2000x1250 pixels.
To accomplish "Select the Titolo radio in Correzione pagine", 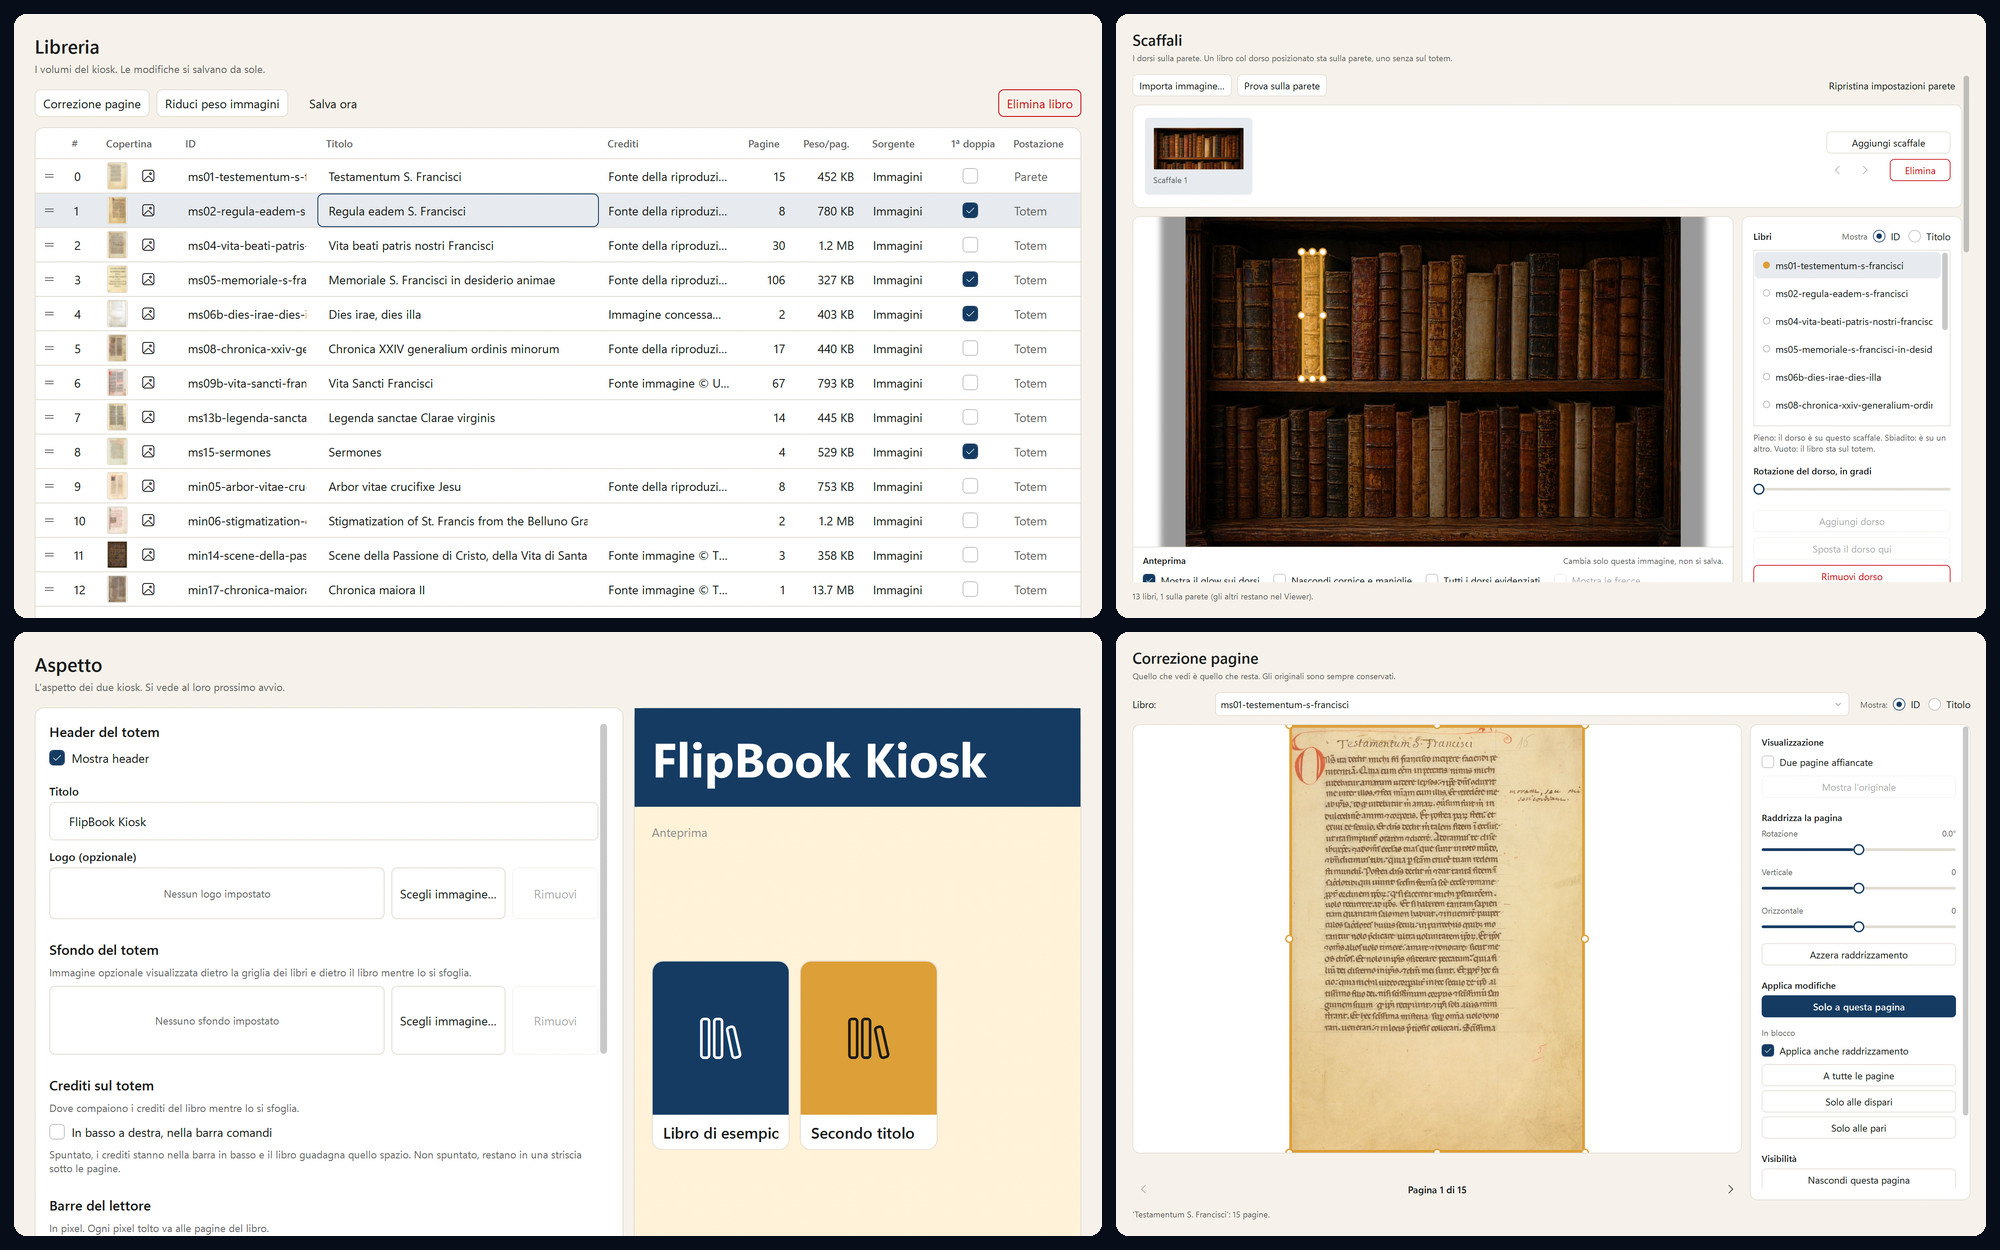I will pos(1934,705).
